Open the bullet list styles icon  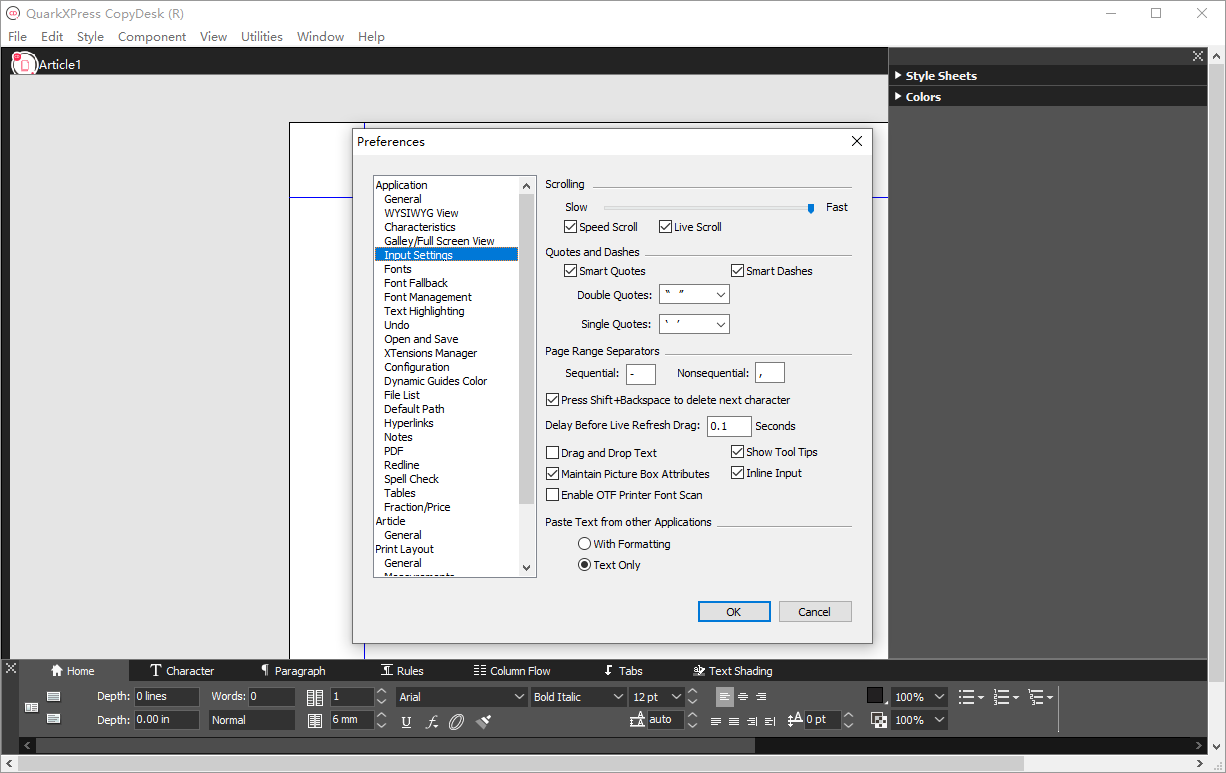coord(970,696)
